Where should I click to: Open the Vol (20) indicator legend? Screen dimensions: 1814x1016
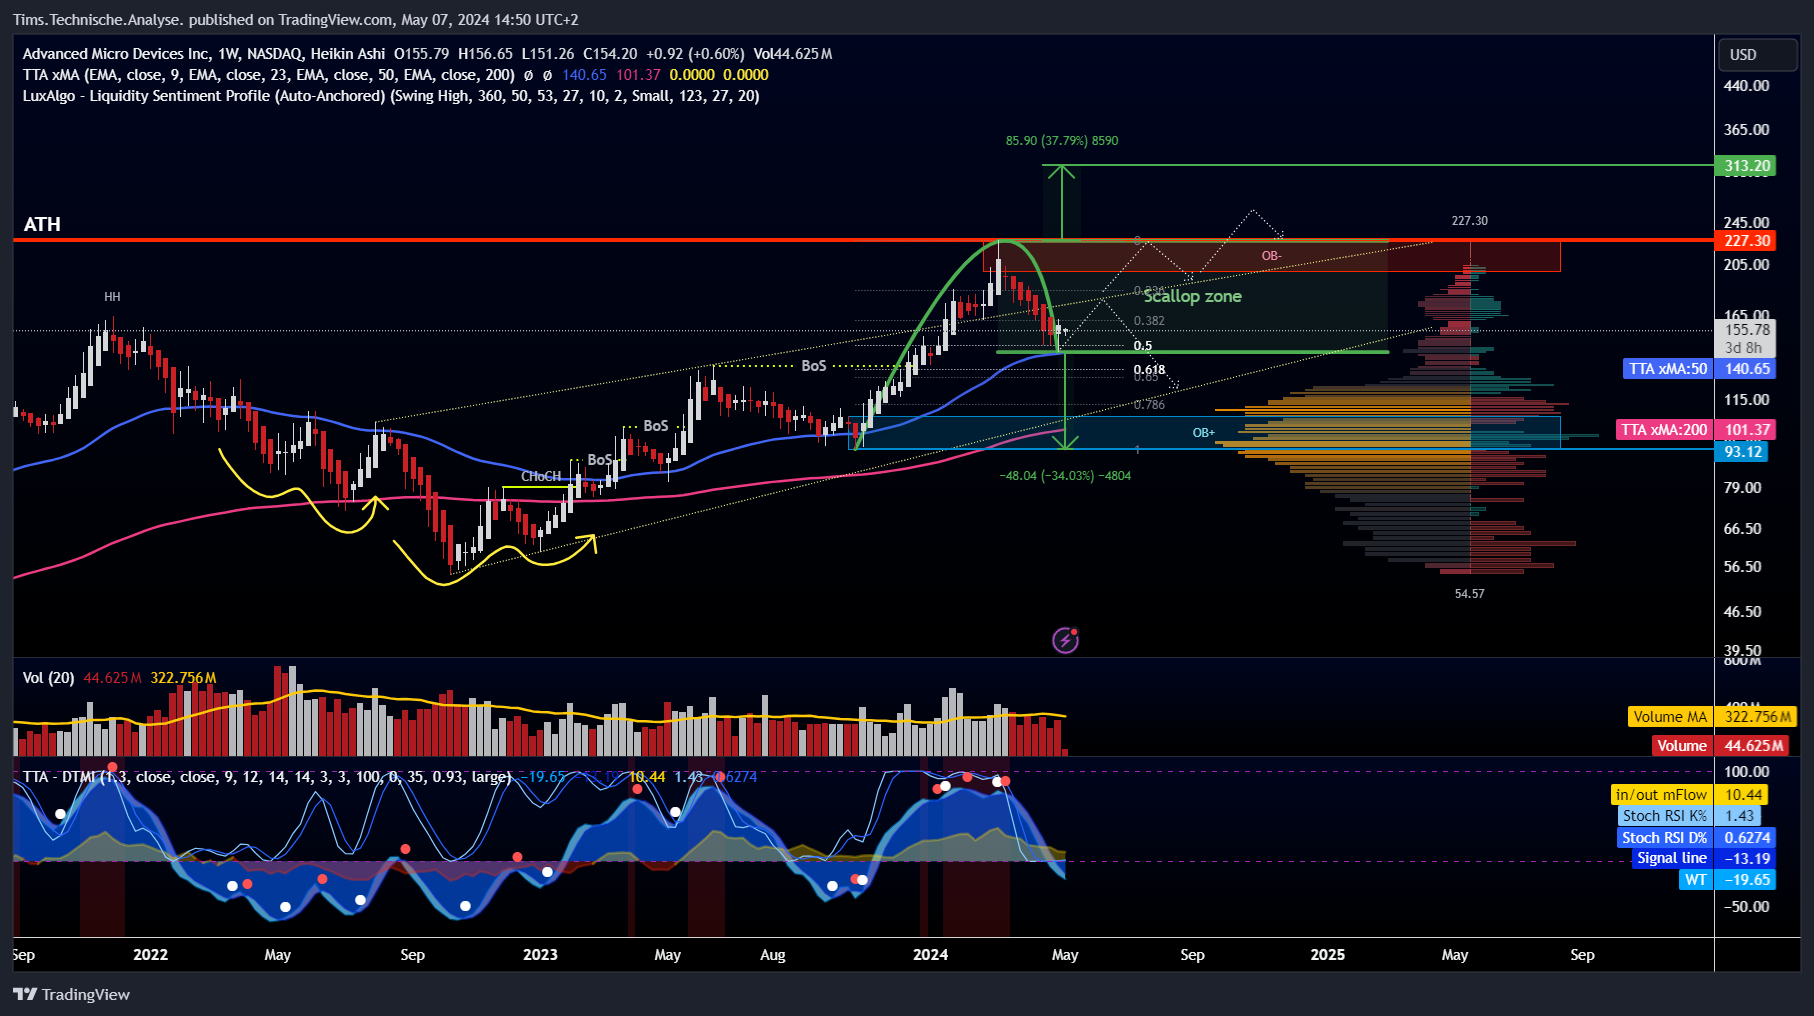click(x=49, y=678)
